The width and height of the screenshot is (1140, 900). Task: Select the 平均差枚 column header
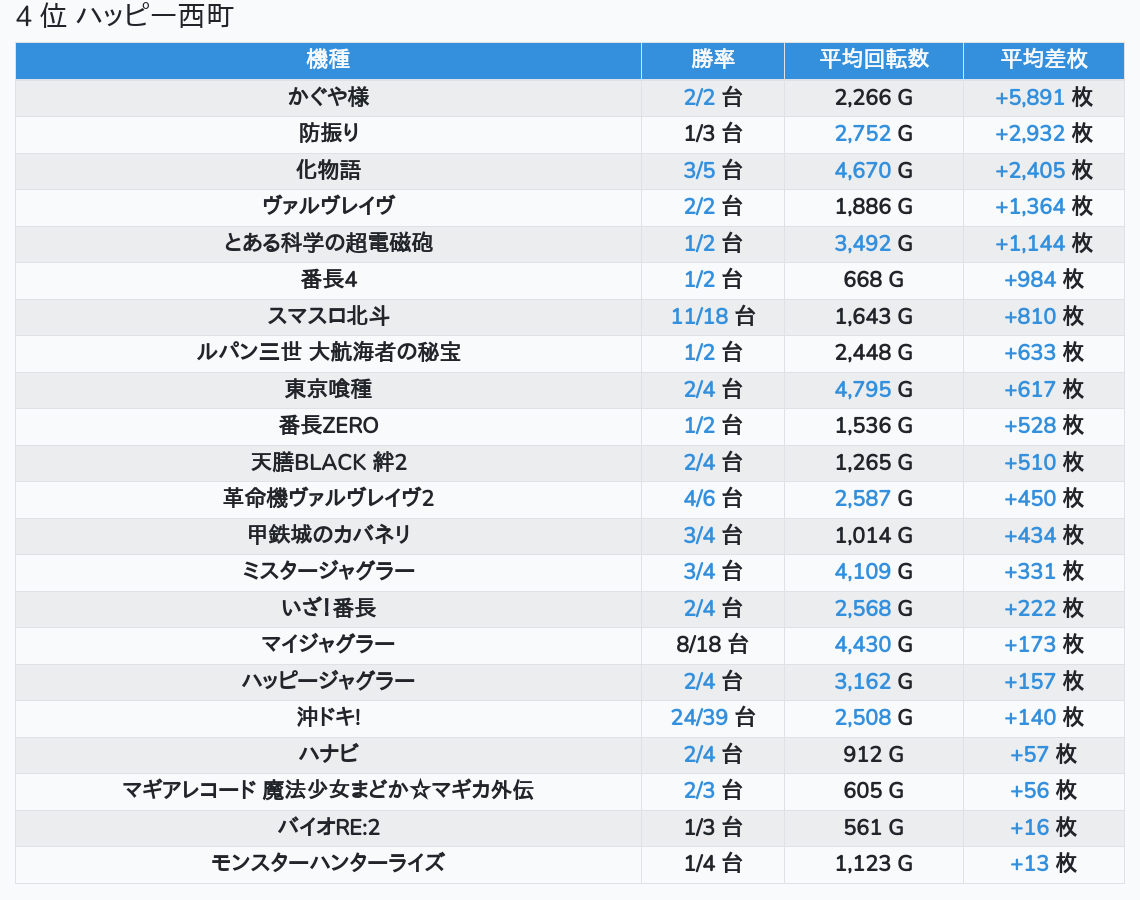1043,60
